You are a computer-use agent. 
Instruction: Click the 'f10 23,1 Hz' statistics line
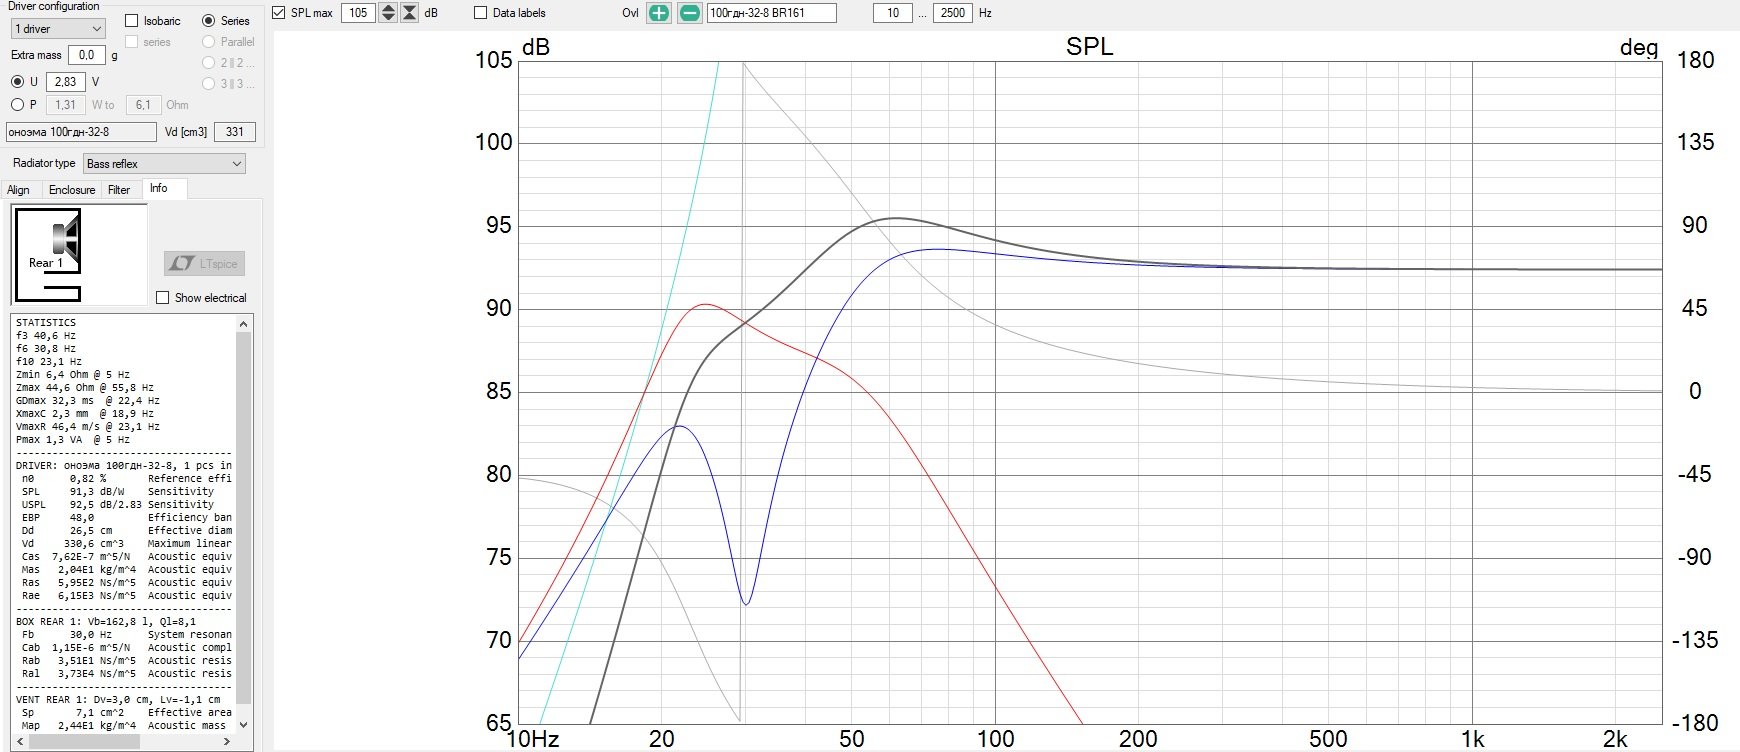[x=49, y=362]
